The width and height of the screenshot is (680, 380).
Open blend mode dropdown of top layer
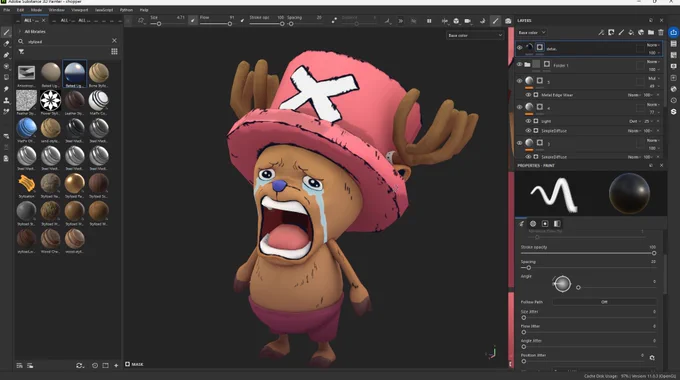point(654,45)
